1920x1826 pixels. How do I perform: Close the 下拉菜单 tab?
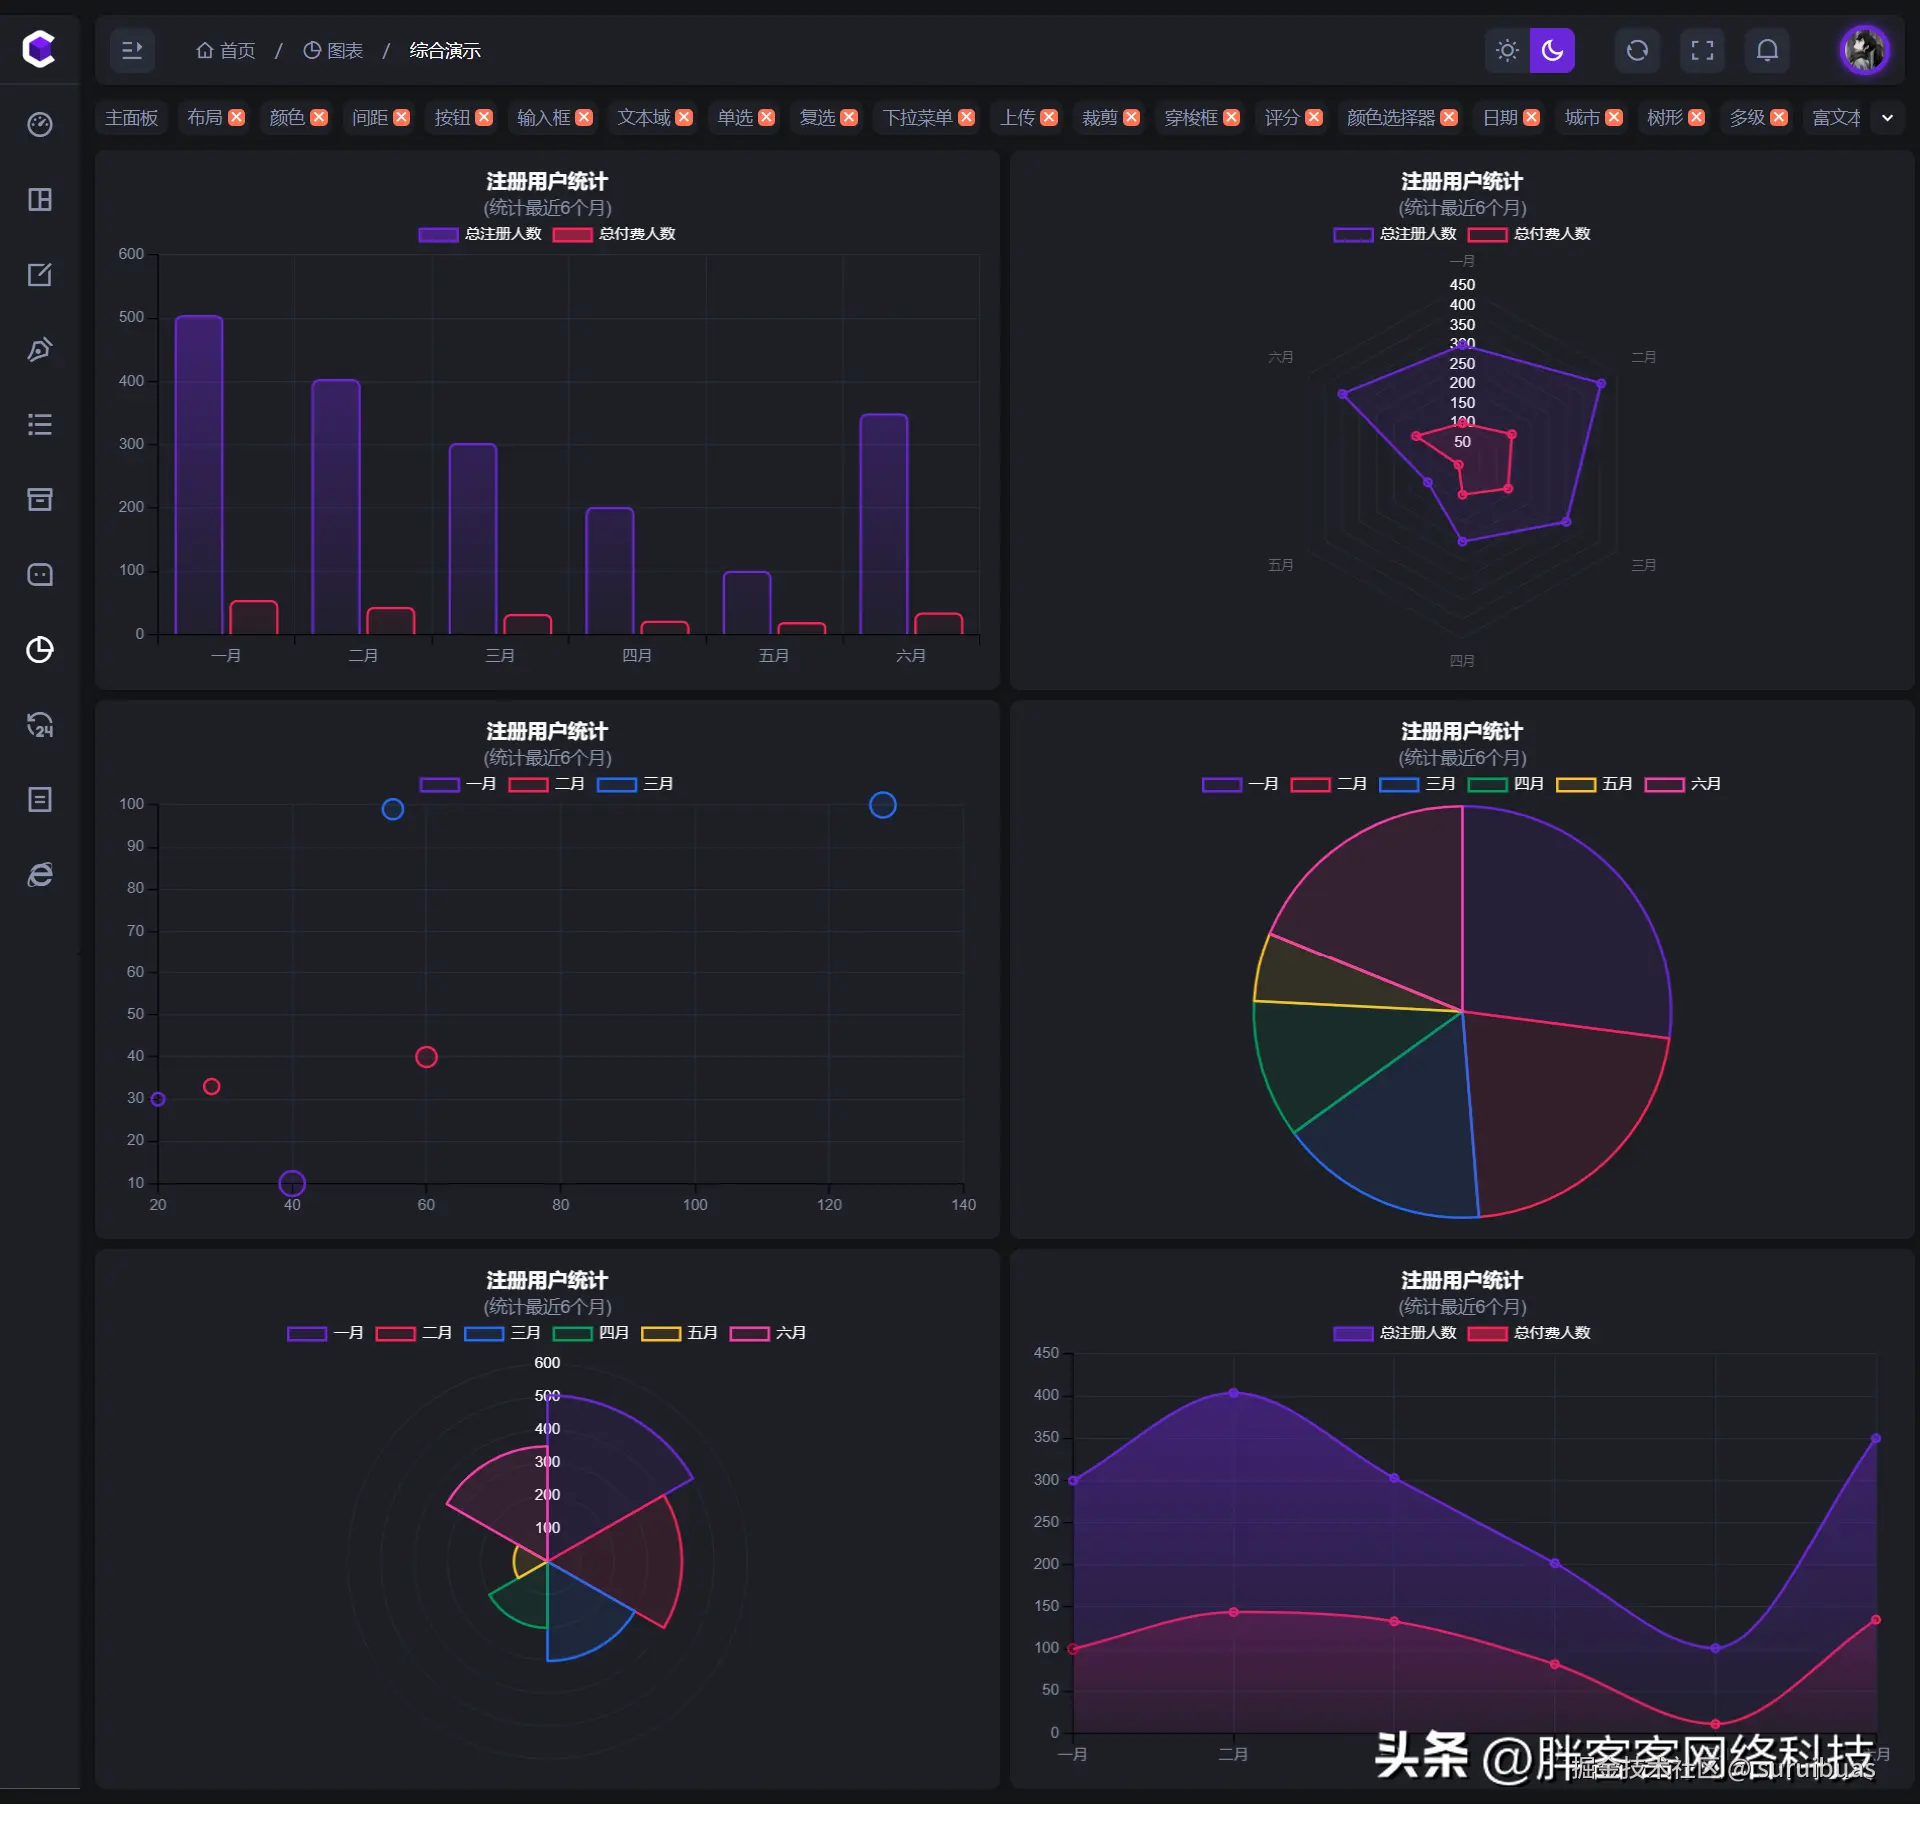point(966,118)
